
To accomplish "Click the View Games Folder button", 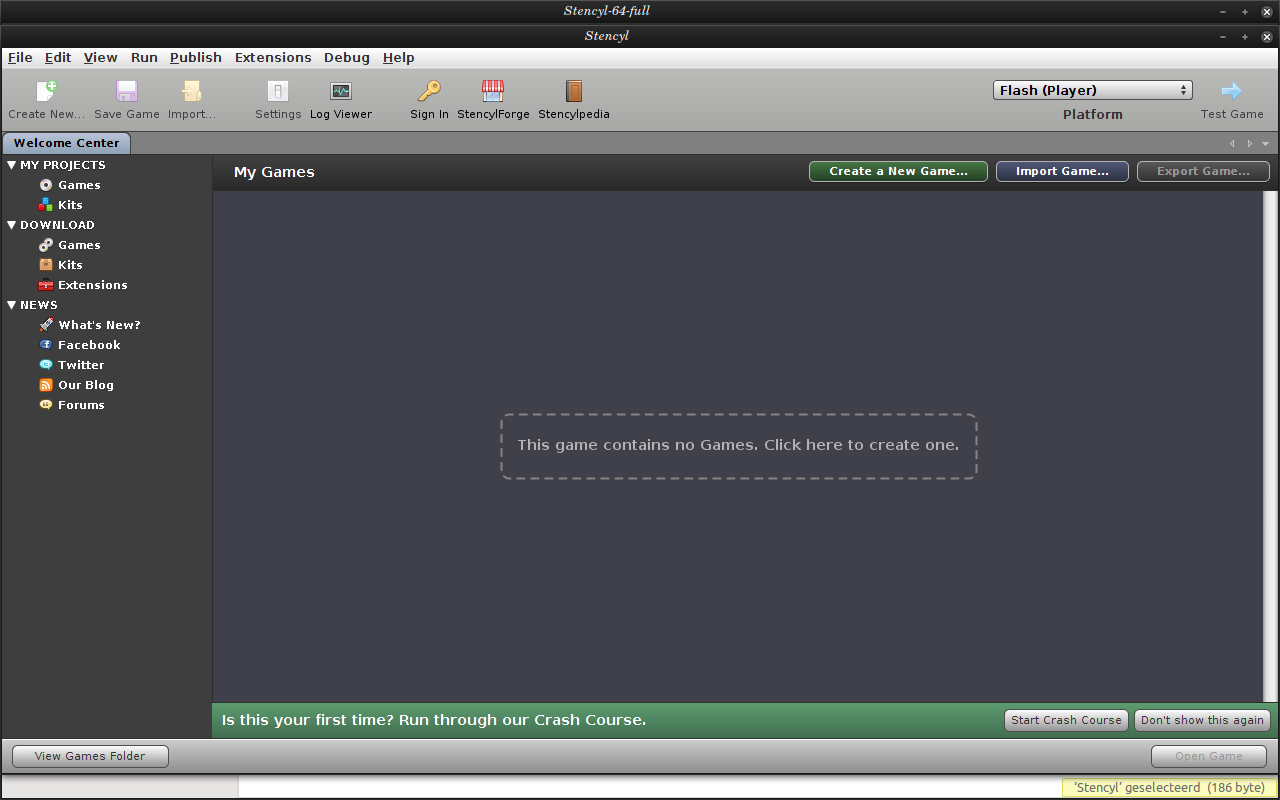I will coord(90,756).
